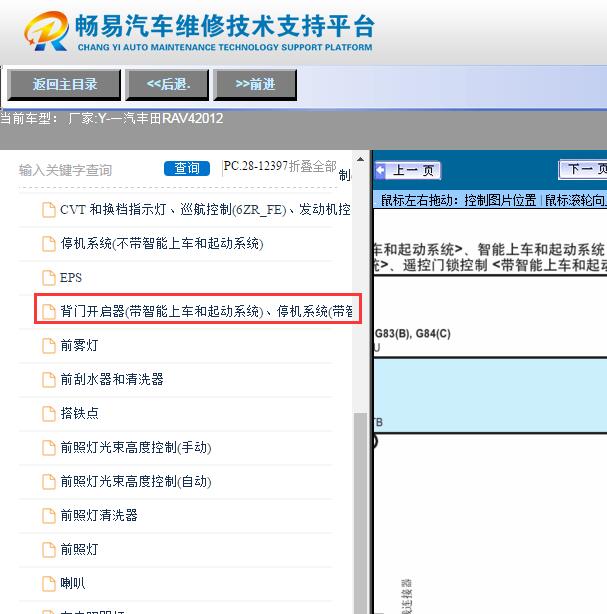
Task: Click the 返回主目录 button
Action: tap(64, 84)
